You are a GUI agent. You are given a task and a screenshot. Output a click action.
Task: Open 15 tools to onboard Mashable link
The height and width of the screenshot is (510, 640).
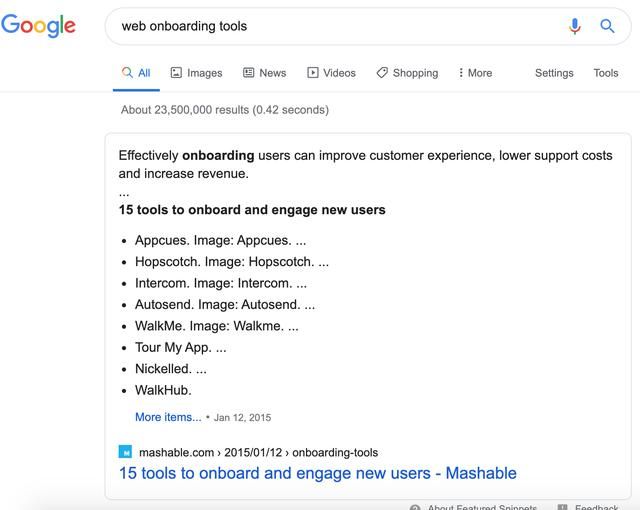(318, 473)
